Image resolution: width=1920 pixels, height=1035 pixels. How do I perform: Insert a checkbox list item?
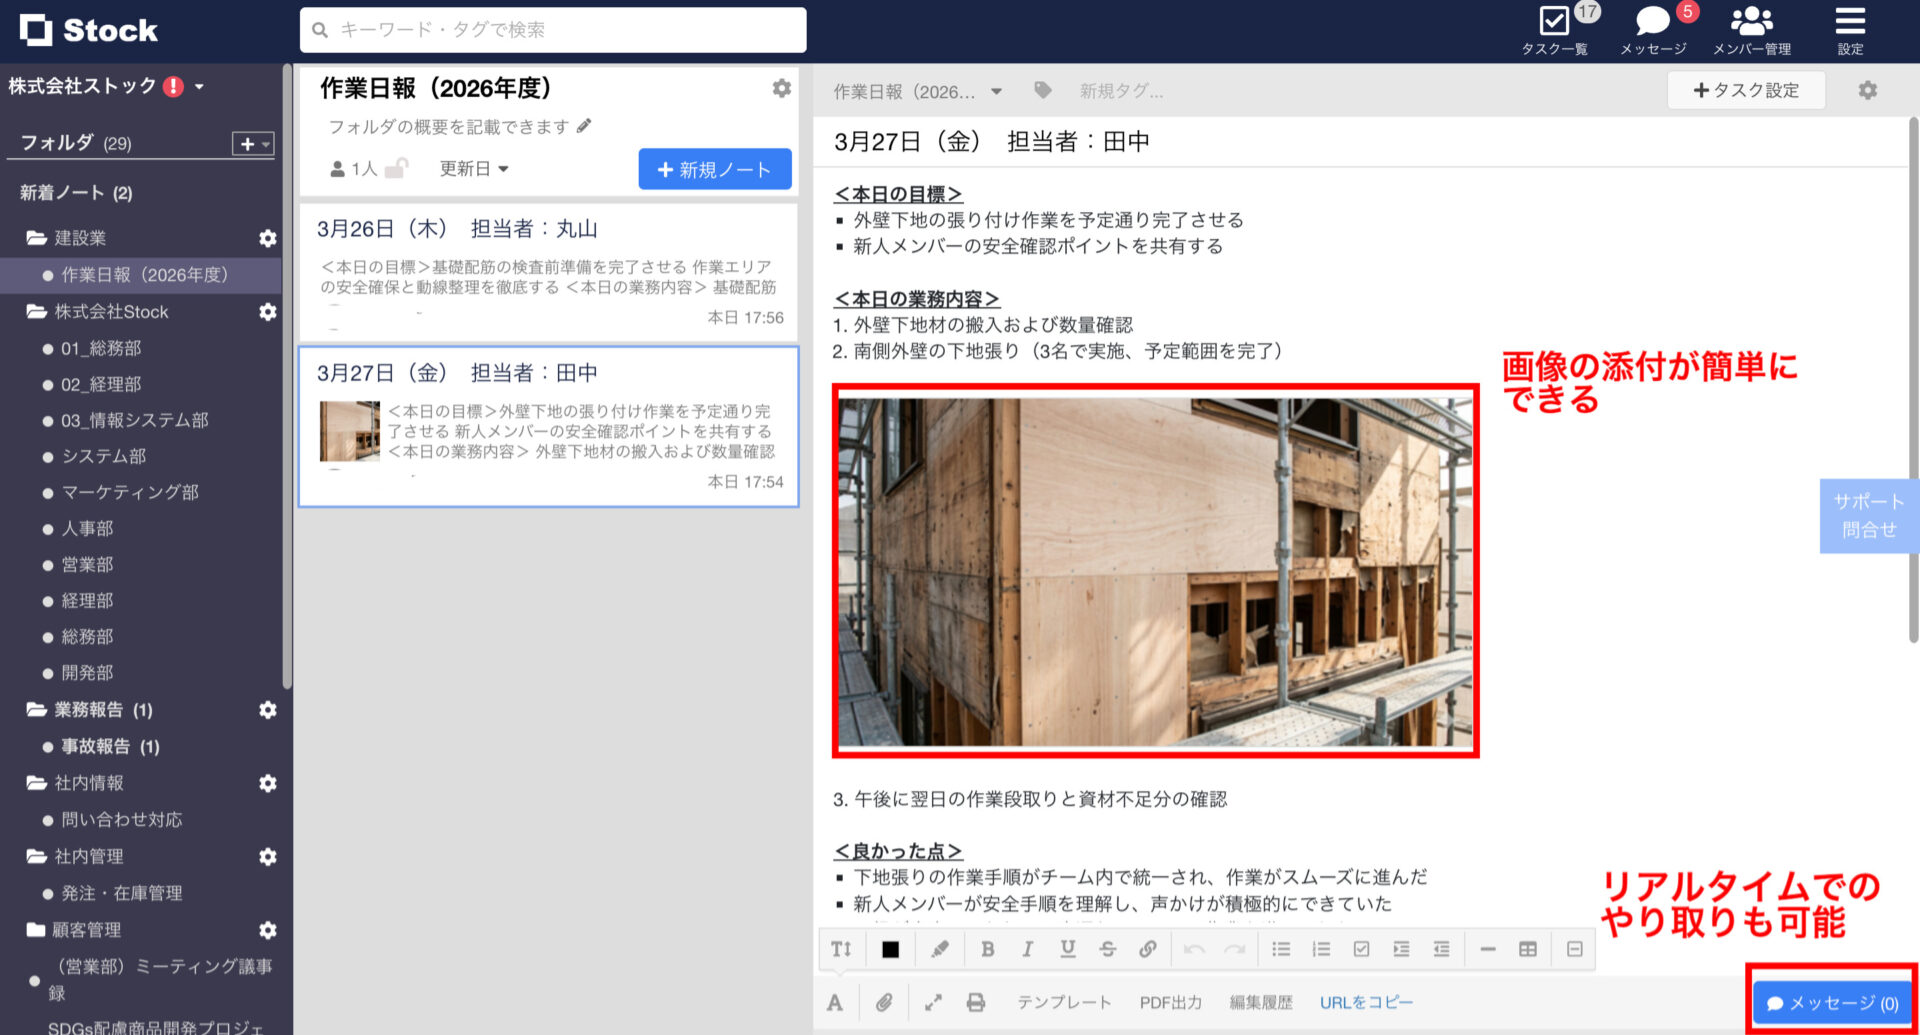[1361, 949]
